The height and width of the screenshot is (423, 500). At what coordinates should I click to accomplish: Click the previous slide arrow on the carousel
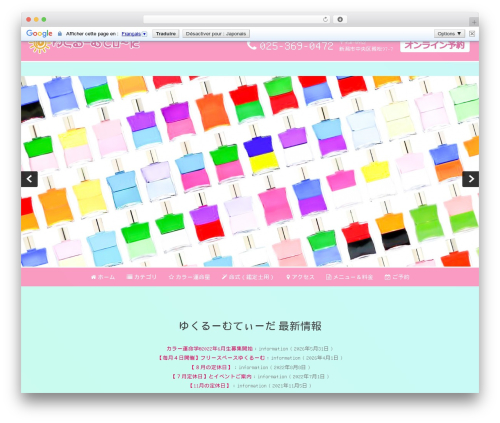point(29,179)
